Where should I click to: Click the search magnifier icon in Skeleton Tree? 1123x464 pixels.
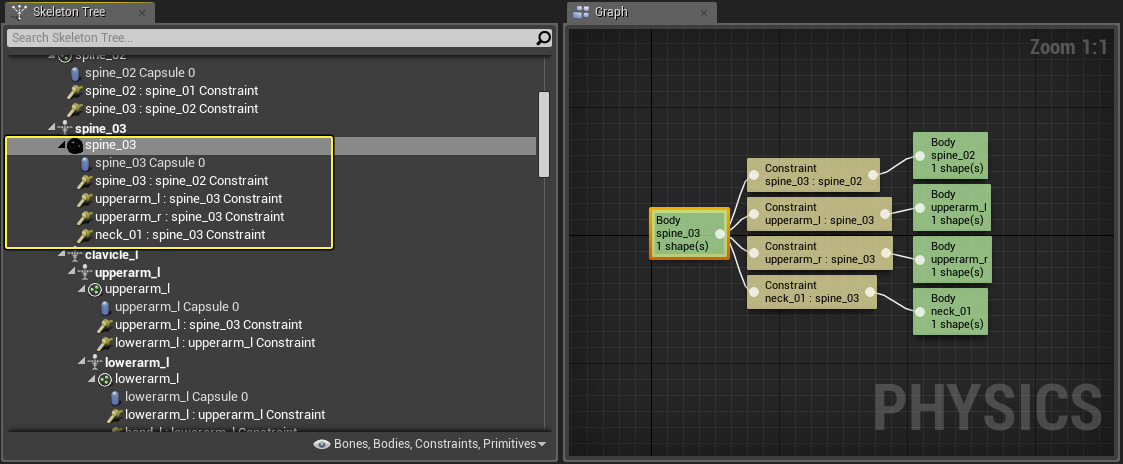tap(543, 38)
